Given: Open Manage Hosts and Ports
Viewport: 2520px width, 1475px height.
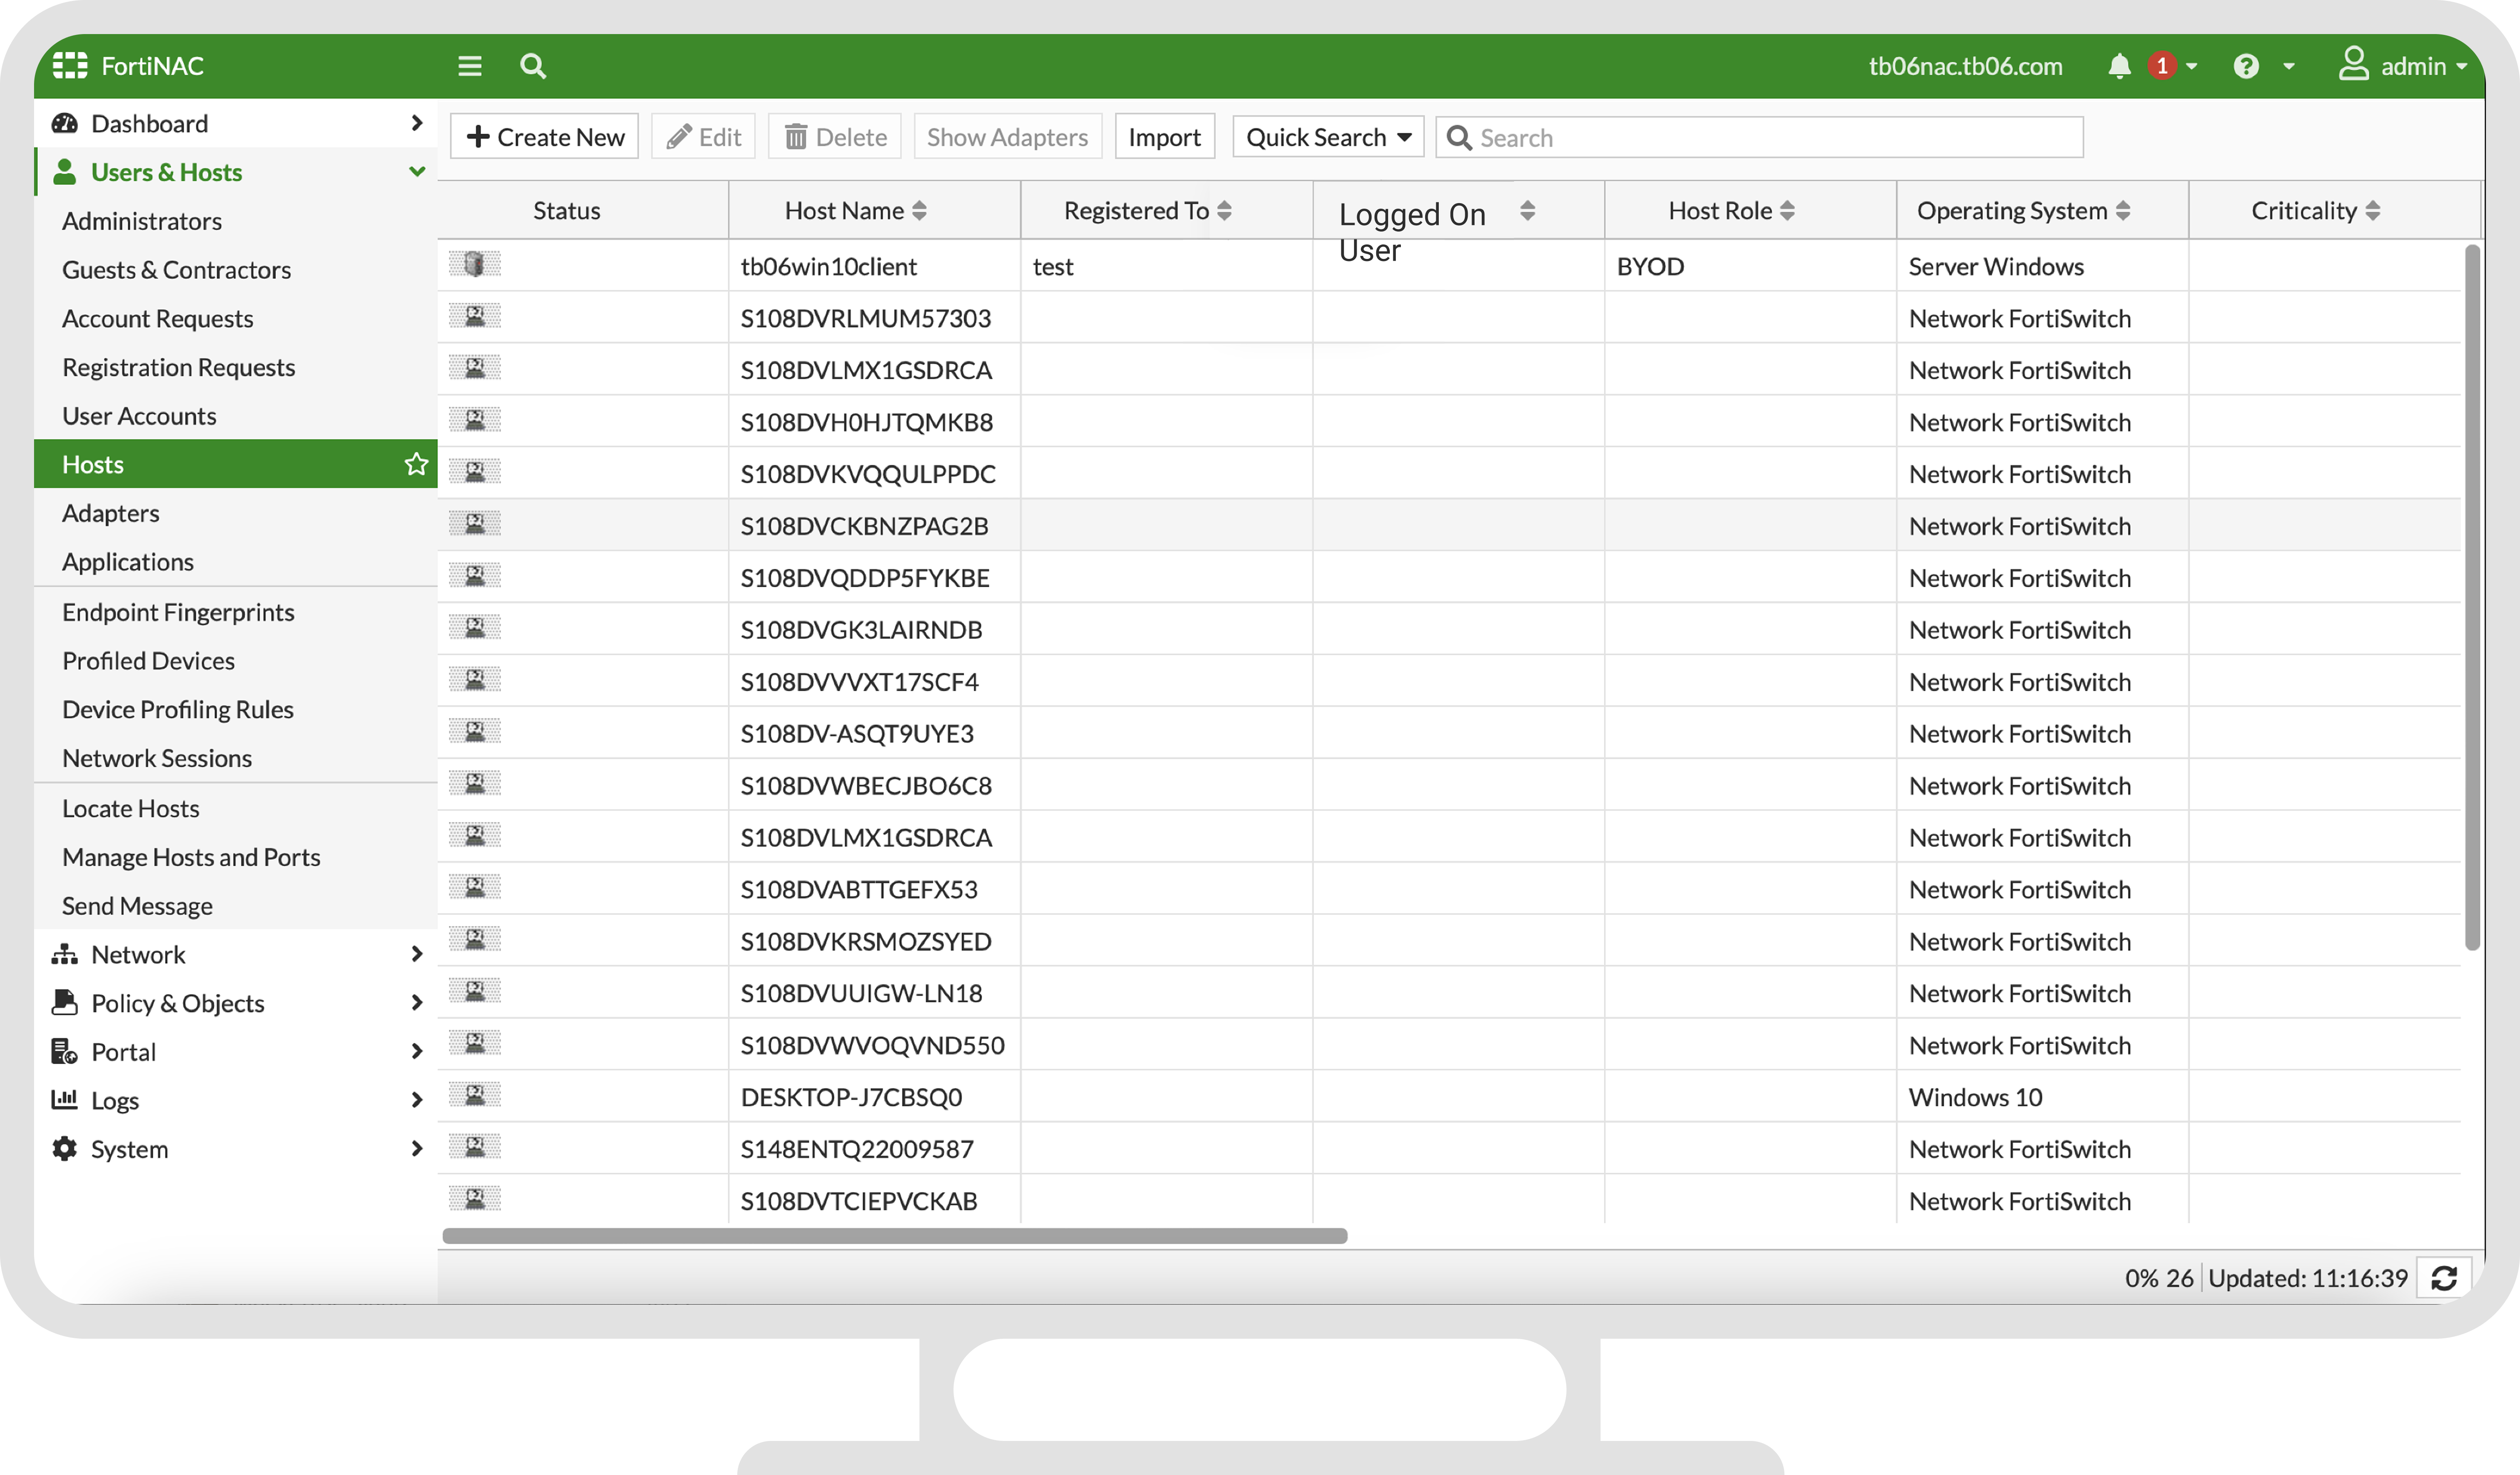Looking at the screenshot, I should [x=191, y=857].
